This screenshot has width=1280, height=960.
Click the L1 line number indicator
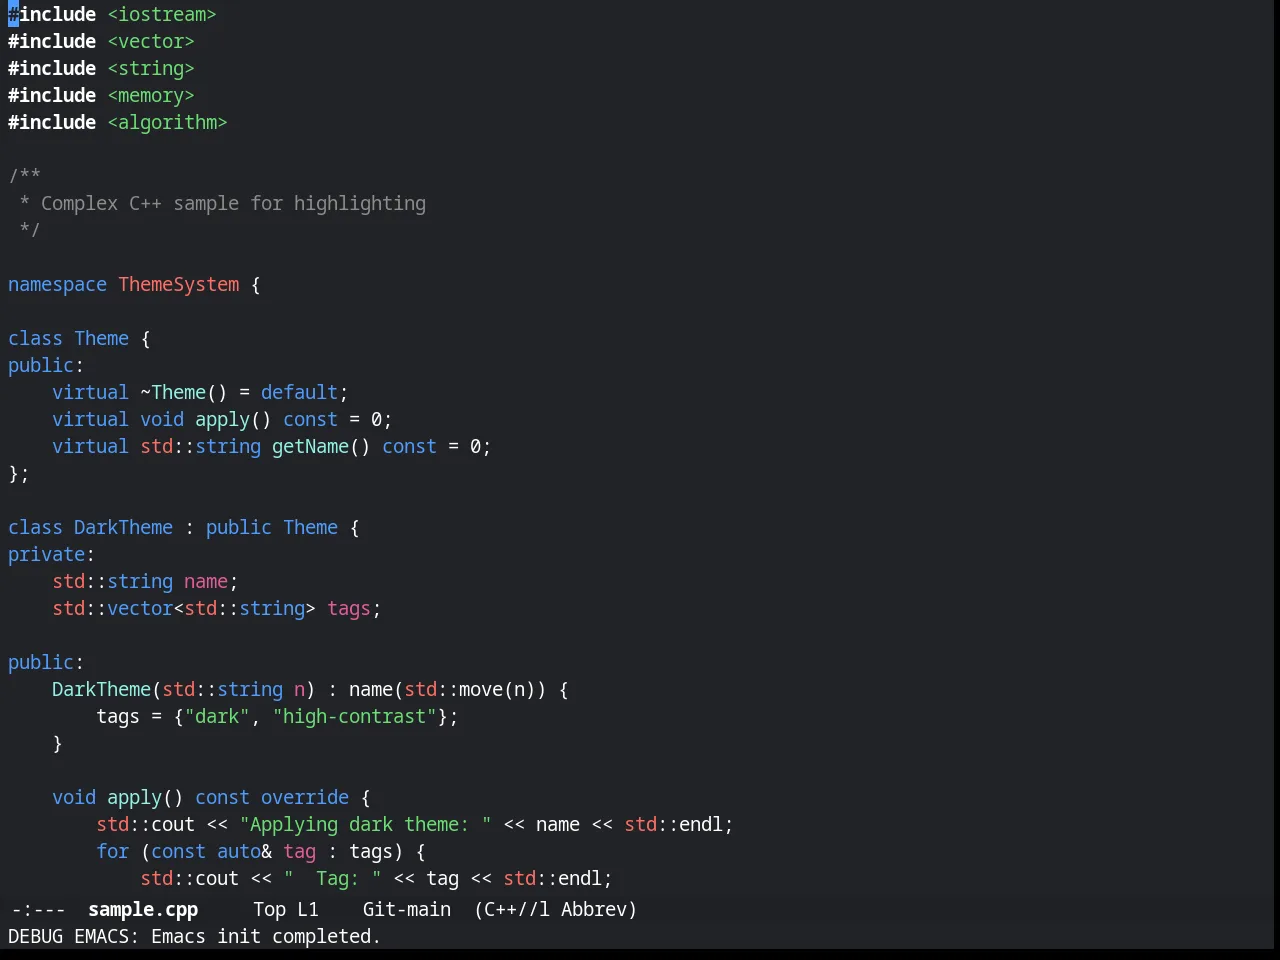click(x=308, y=909)
